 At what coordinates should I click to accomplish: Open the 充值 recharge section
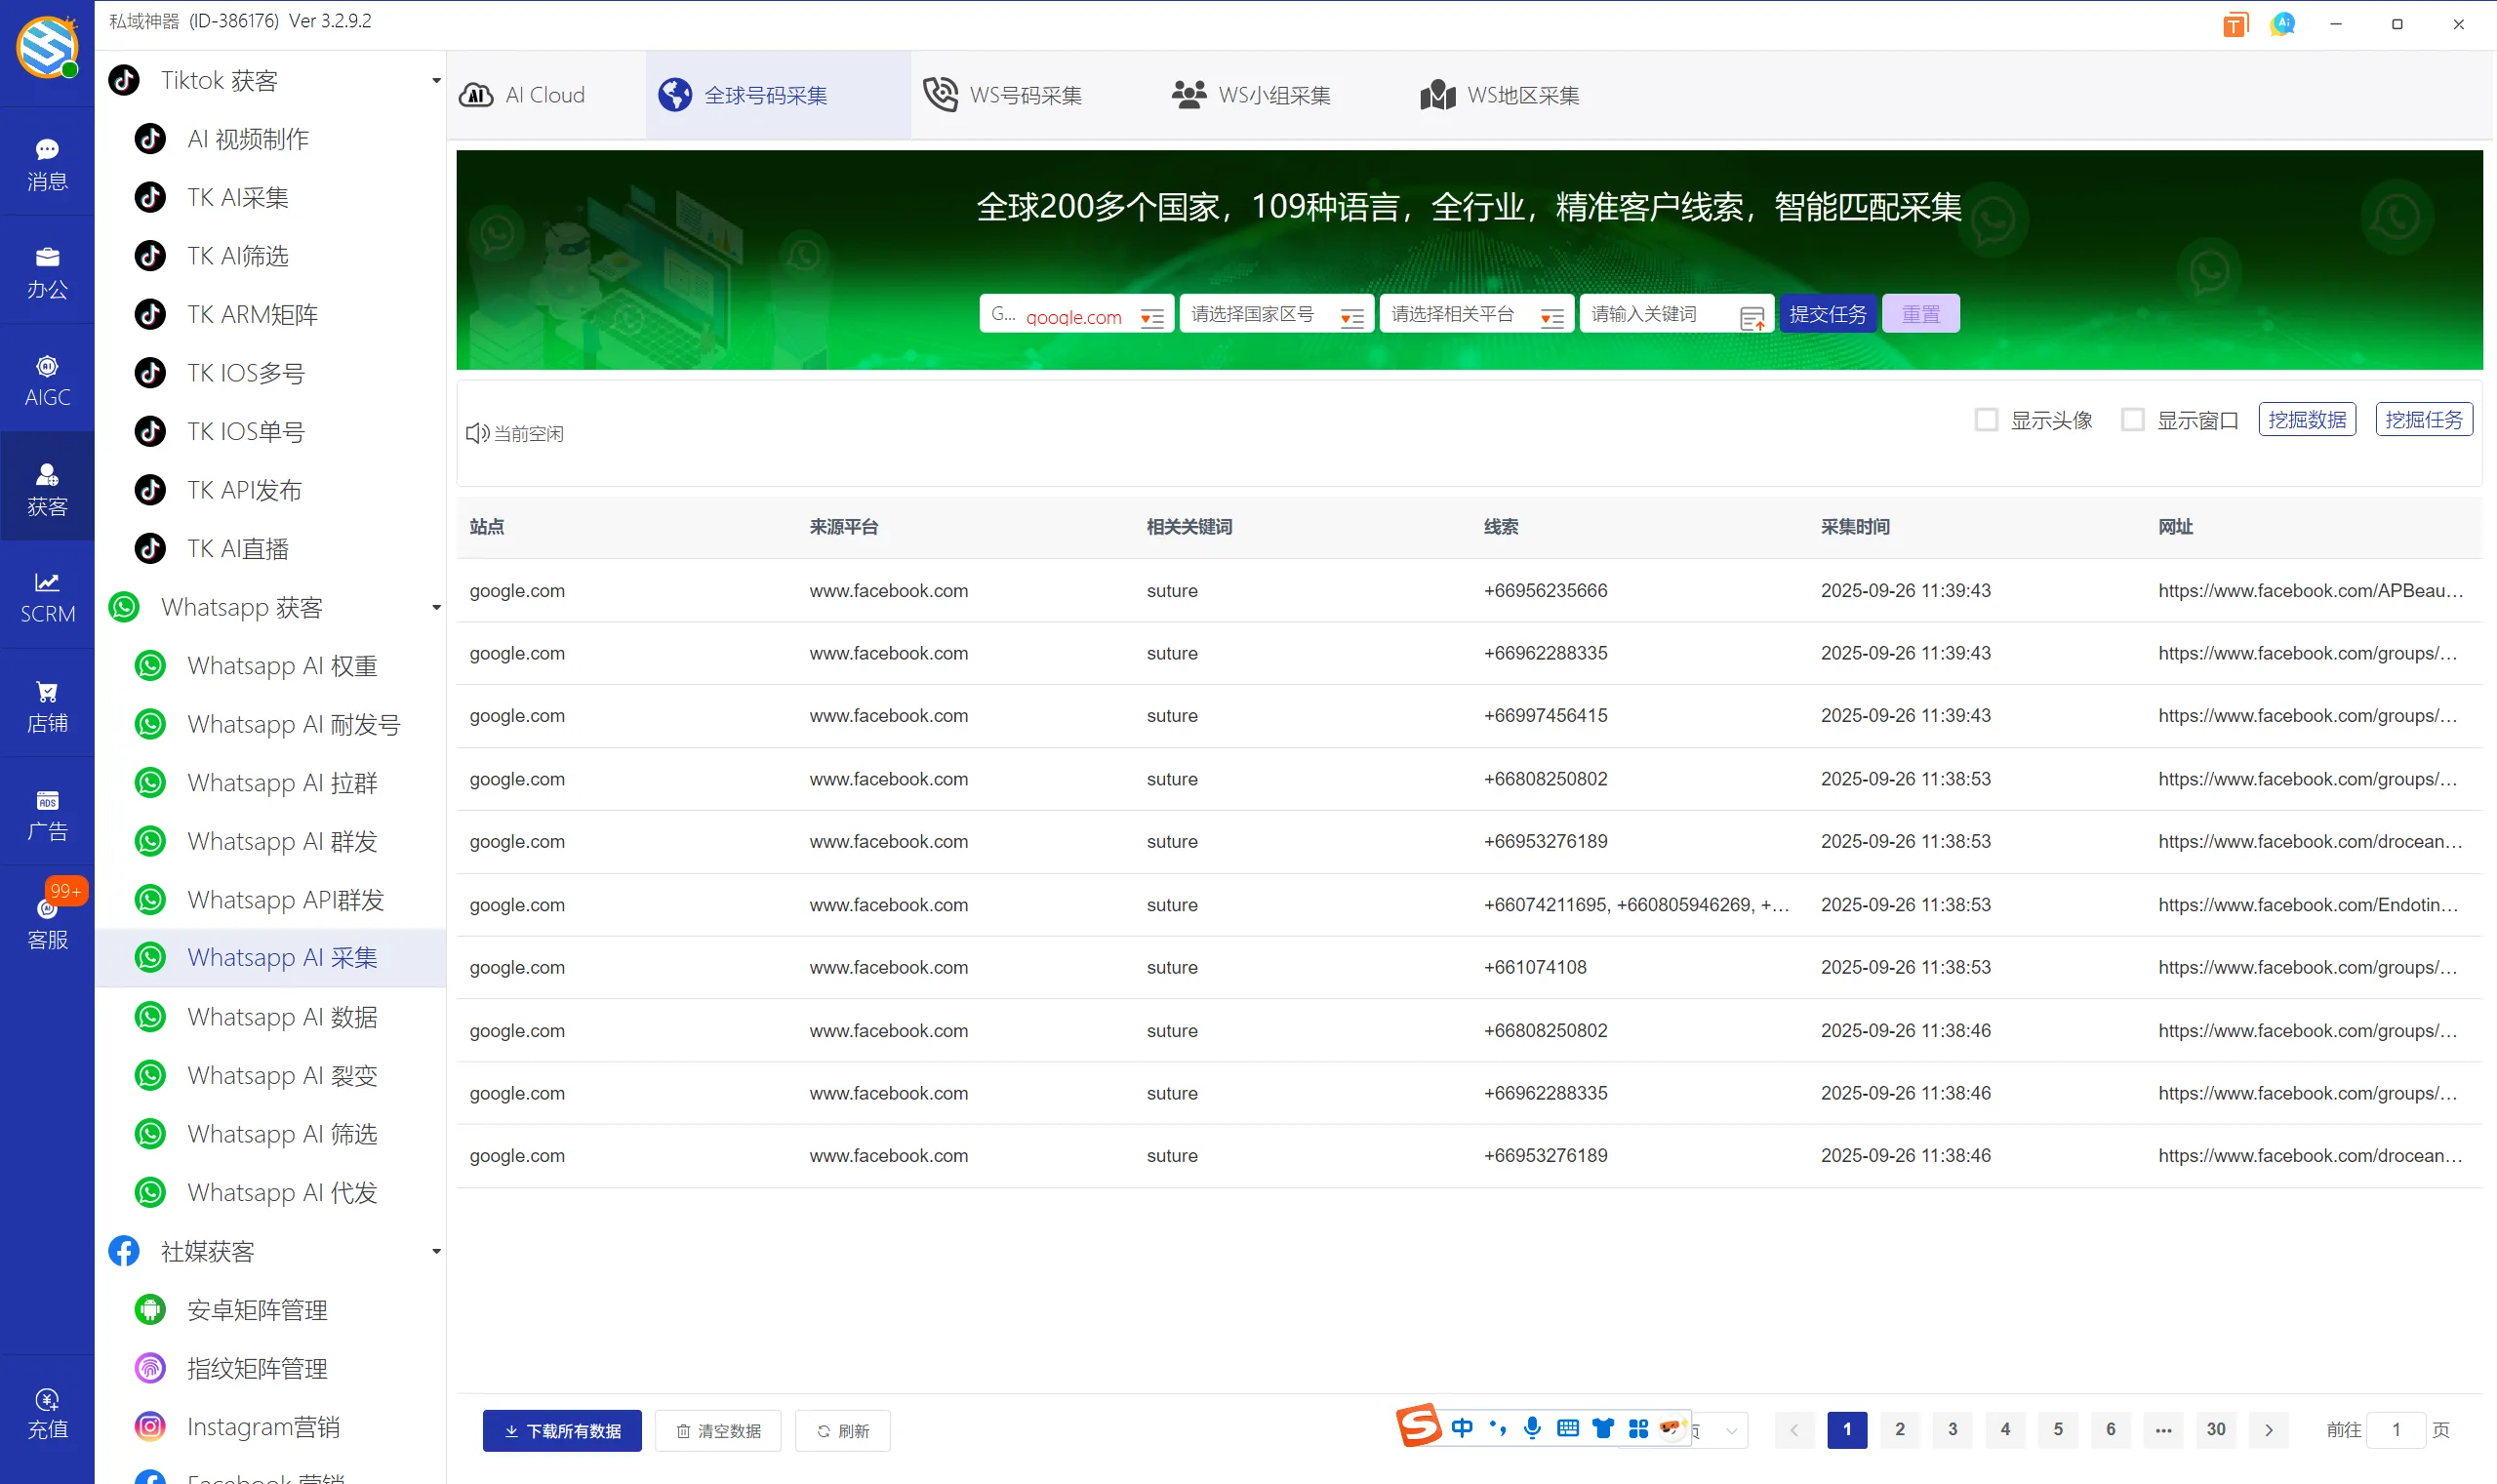(x=47, y=1412)
